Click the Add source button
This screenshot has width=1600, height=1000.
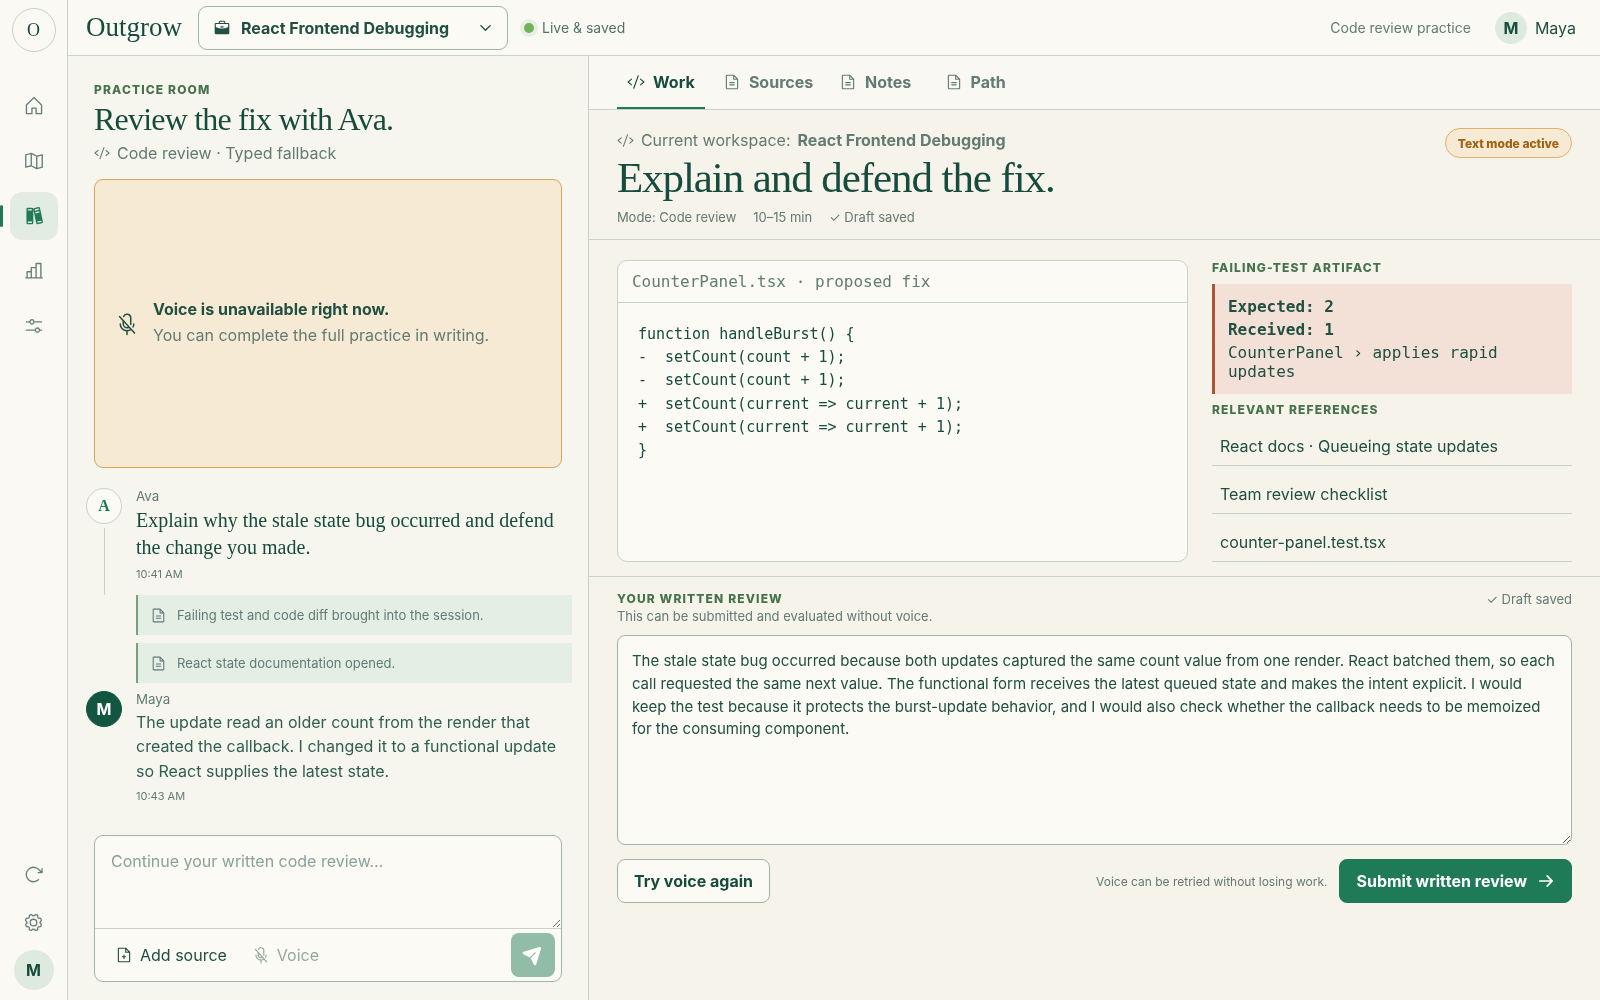(172, 955)
